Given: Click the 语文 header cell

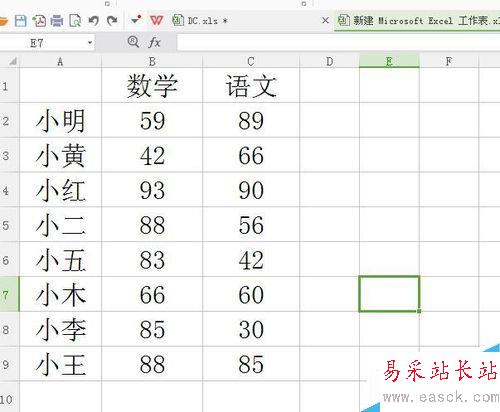Looking at the screenshot, I should (251, 85).
